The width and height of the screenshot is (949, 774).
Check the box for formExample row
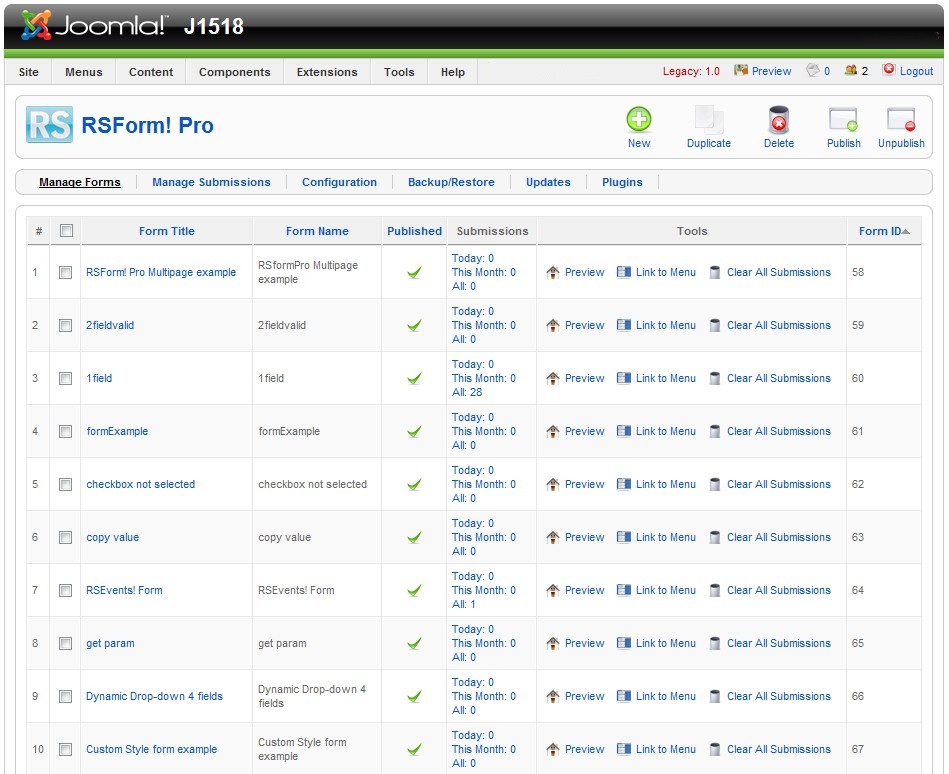pos(65,431)
